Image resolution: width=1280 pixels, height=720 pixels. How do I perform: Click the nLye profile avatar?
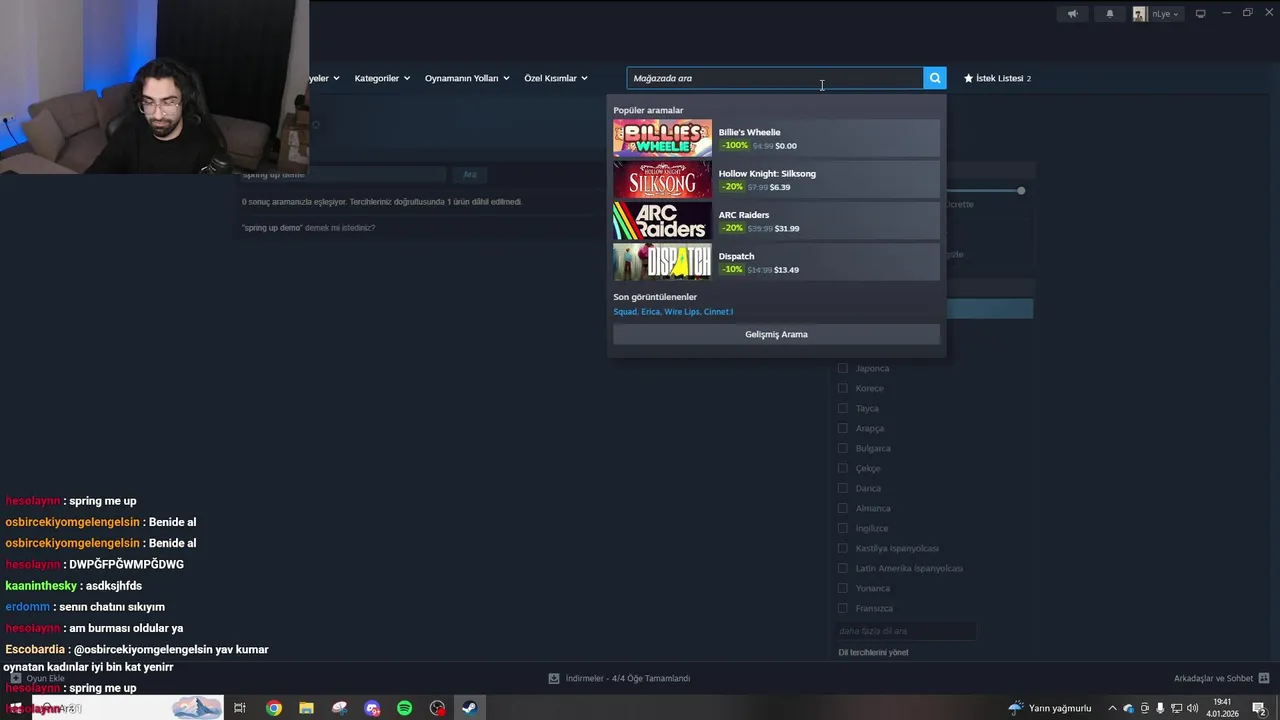tap(1140, 14)
